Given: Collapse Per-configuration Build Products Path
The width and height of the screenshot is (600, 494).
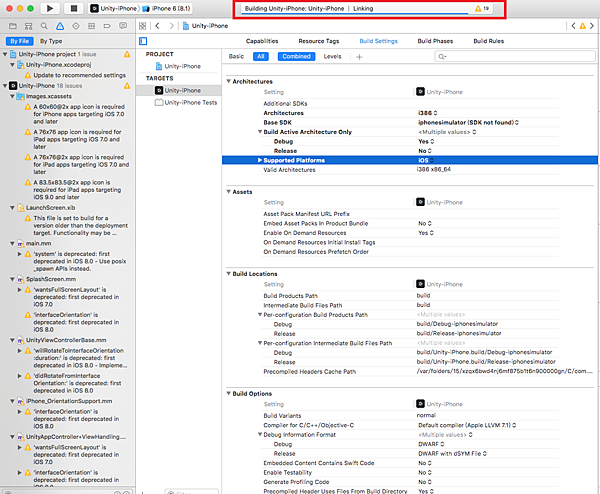Looking at the screenshot, I should tap(260, 315).
